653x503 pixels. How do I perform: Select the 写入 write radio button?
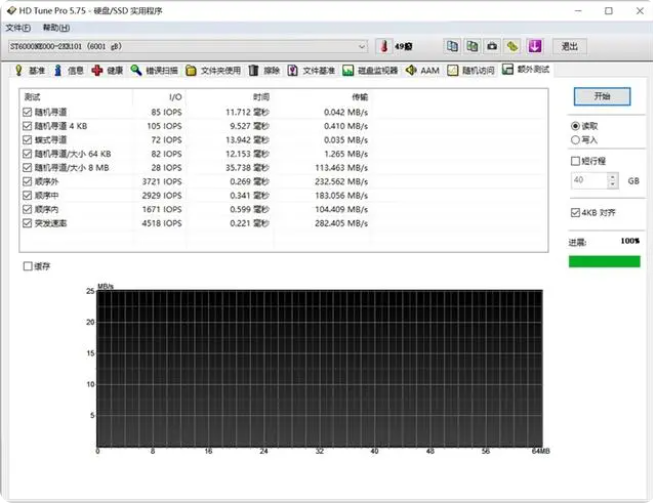point(575,140)
